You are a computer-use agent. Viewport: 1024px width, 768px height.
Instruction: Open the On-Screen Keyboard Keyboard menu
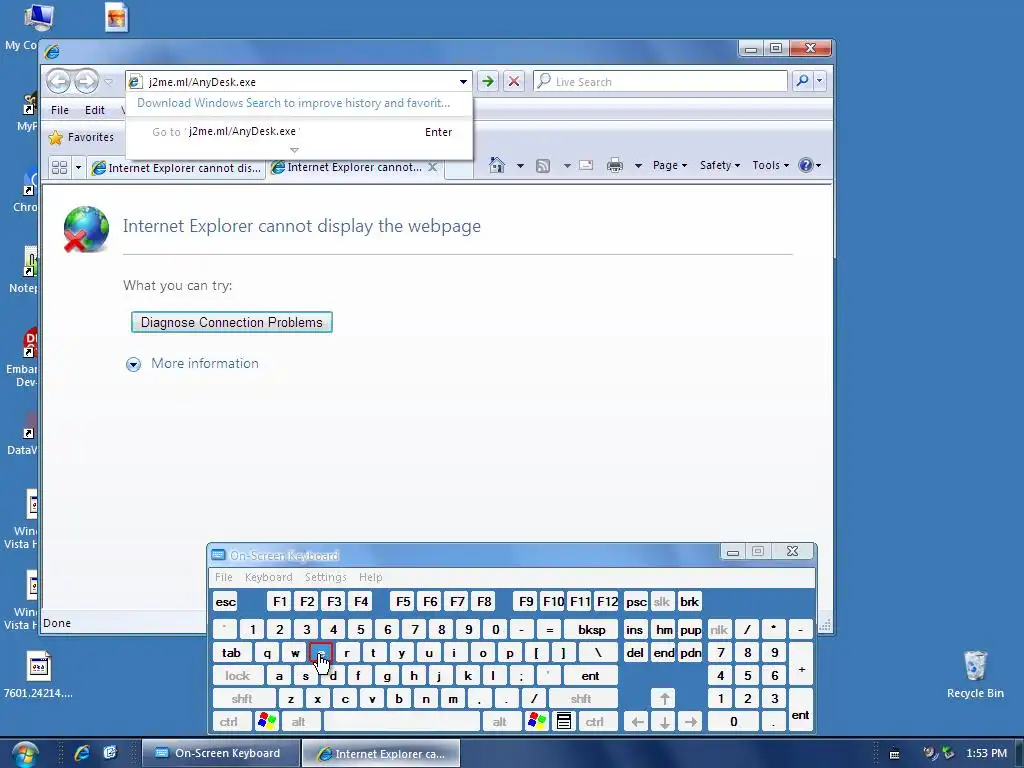pos(268,577)
